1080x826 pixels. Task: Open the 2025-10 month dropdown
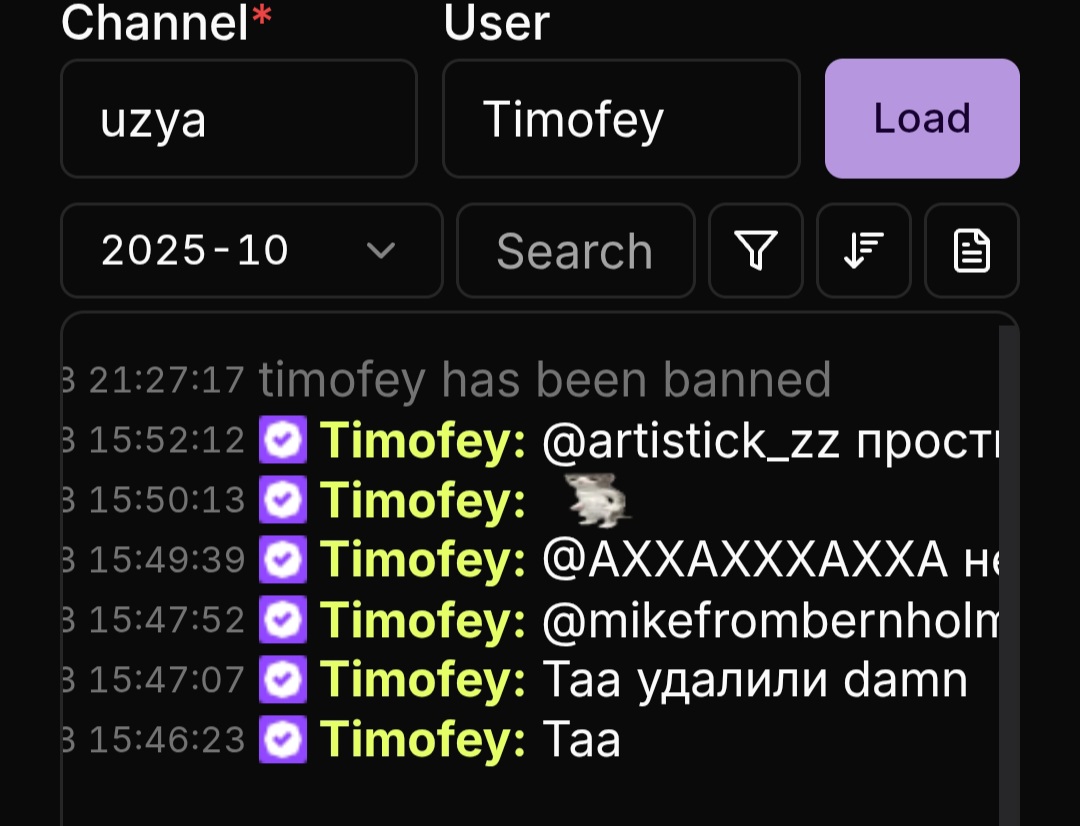click(251, 251)
